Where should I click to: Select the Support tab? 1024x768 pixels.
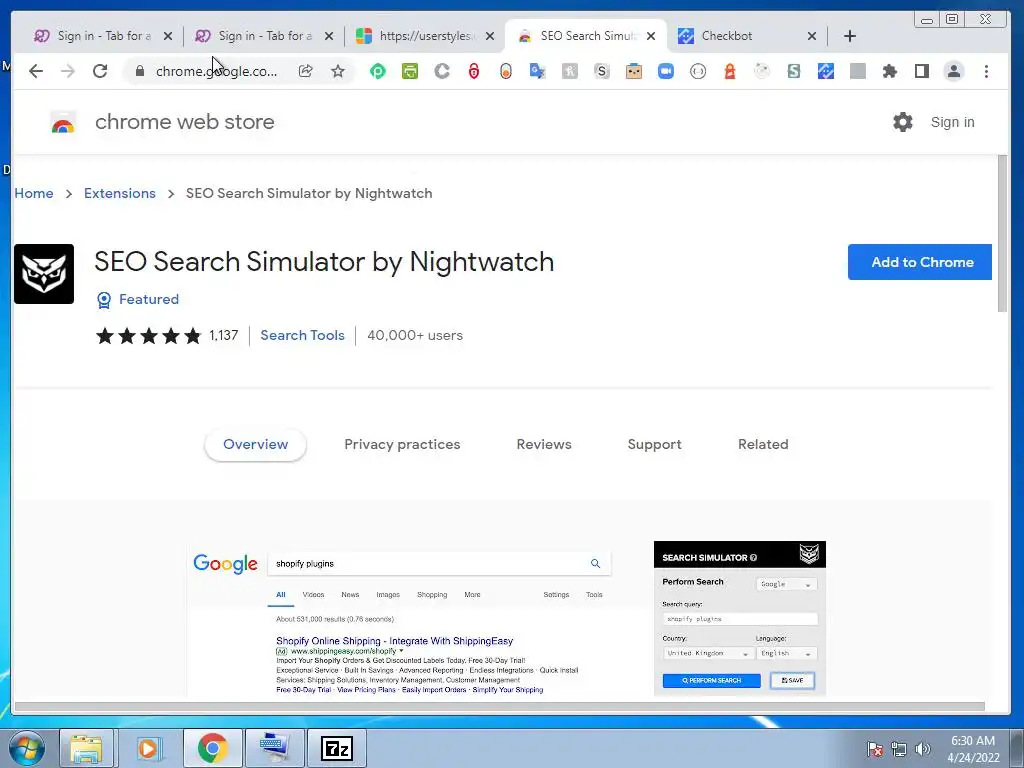tap(654, 445)
